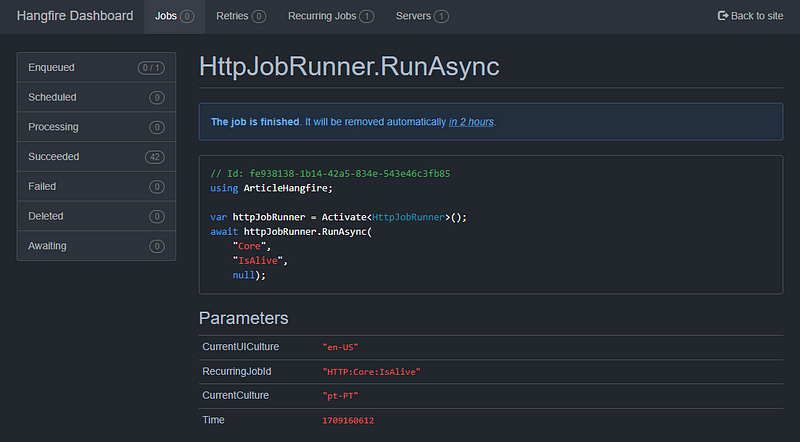Click the HttpJobRunner type name in code
Image resolution: width=800 pixels, height=442 pixels.
[409, 217]
